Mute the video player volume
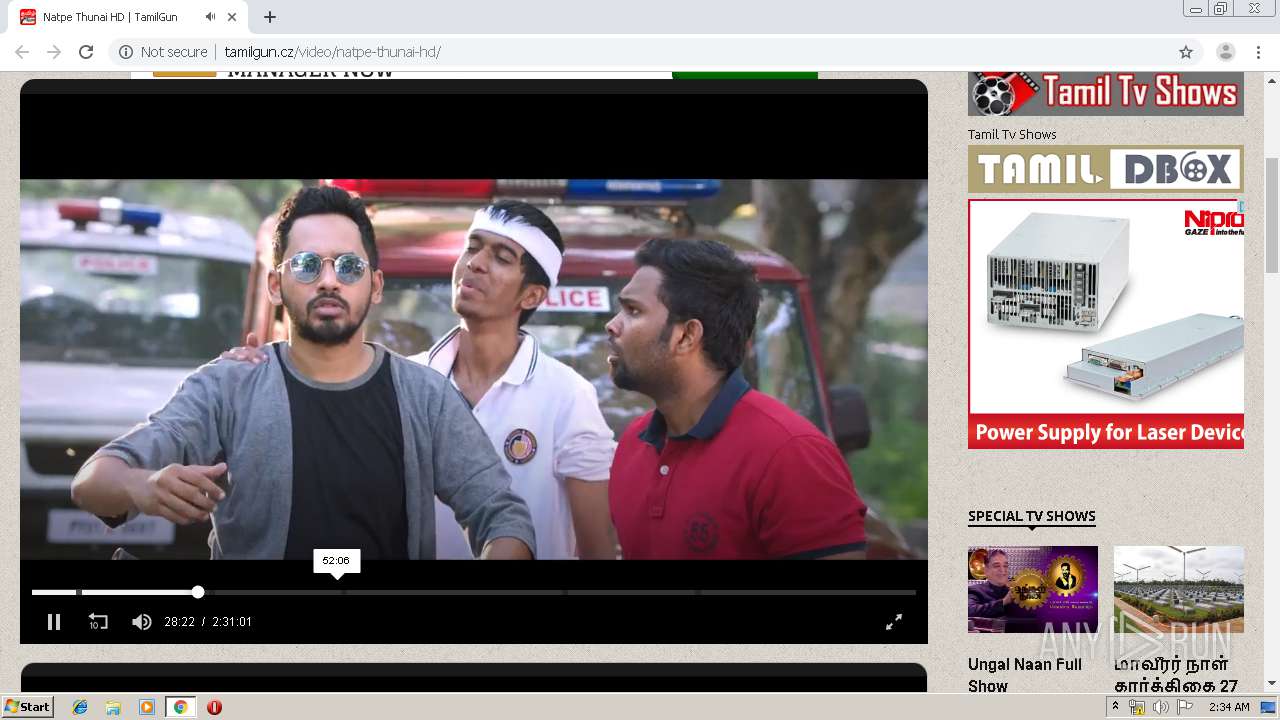 point(142,622)
